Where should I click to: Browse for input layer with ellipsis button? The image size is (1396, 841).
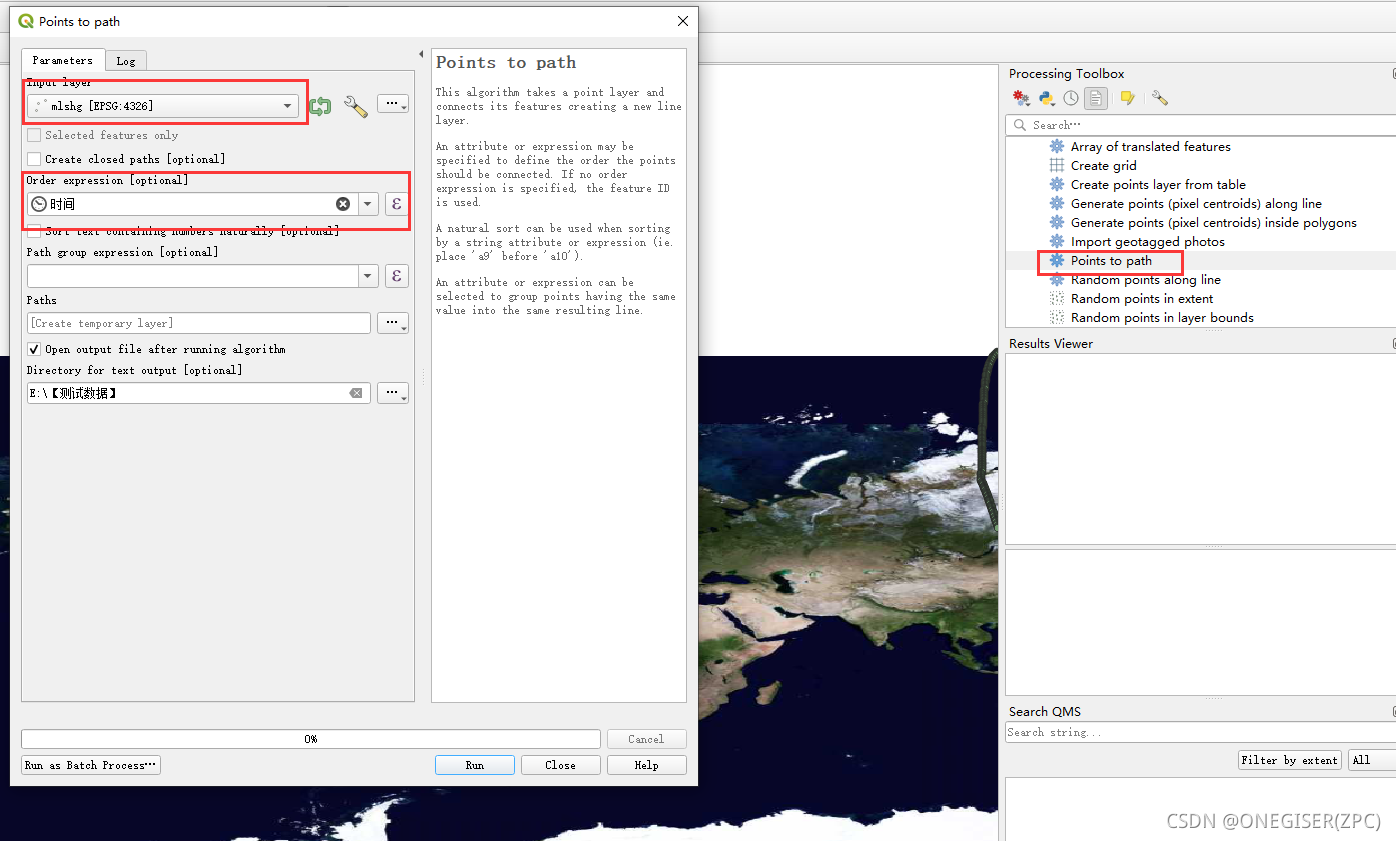coord(393,104)
